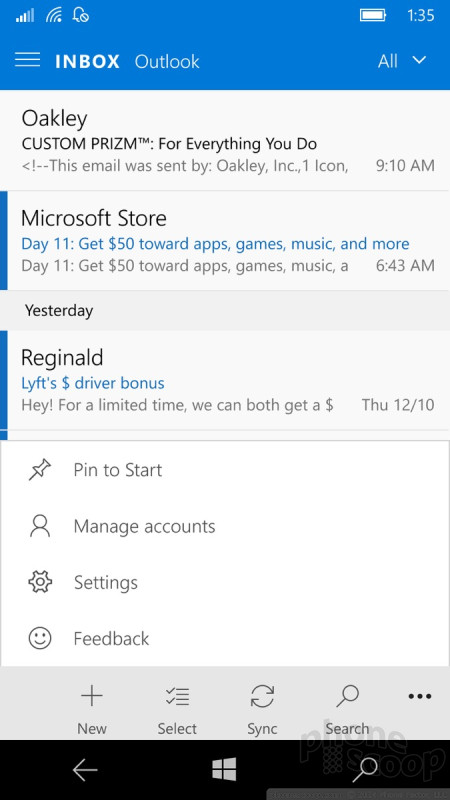Click the Pin to Start pushpin icon
450x800 pixels.
click(x=40, y=470)
